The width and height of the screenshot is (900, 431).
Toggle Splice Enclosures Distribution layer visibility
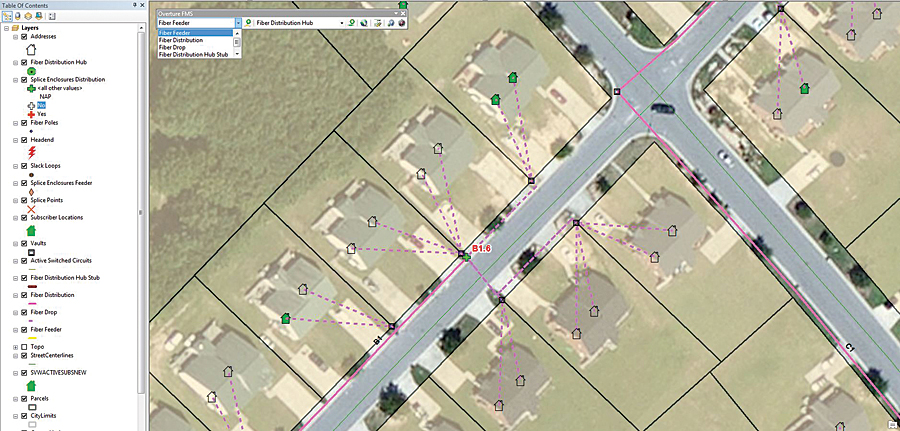(24, 79)
